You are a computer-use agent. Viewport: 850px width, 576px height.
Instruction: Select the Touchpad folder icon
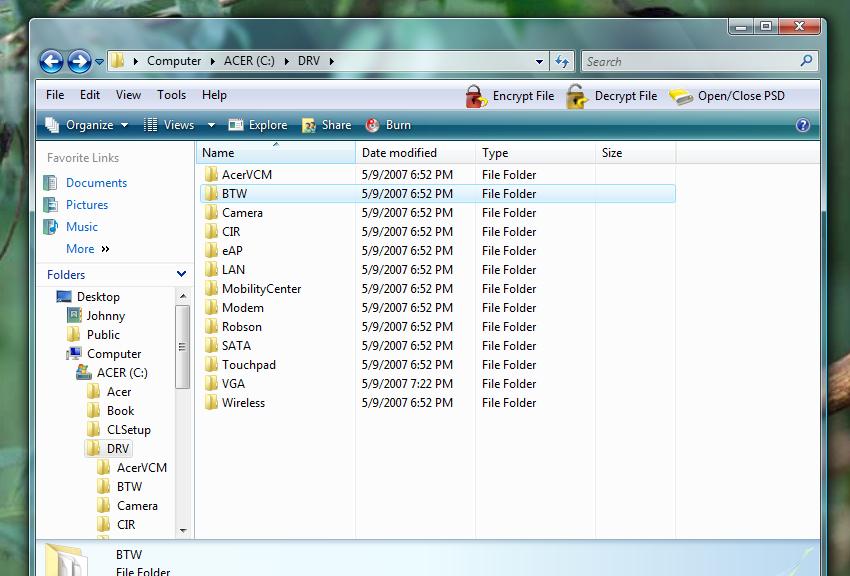pyautogui.click(x=211, y=364)
